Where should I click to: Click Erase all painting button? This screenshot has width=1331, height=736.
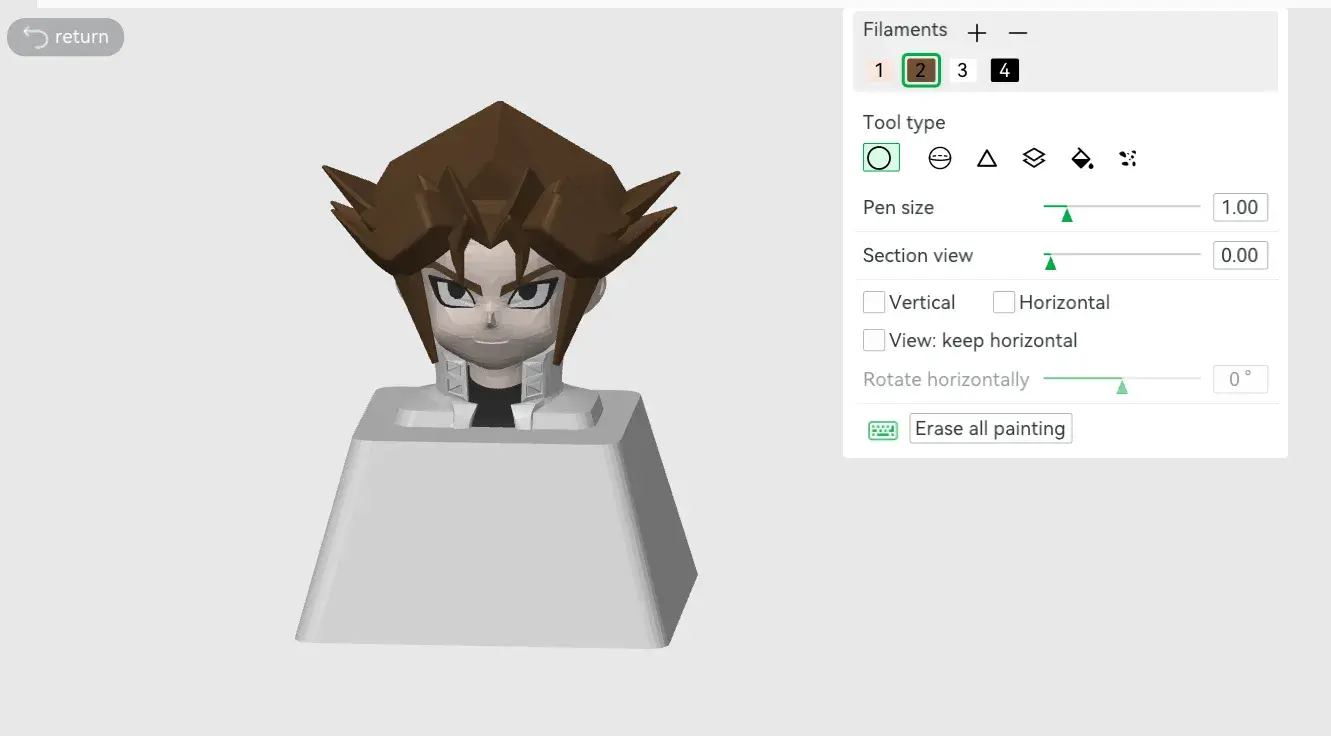coord(990,429)
